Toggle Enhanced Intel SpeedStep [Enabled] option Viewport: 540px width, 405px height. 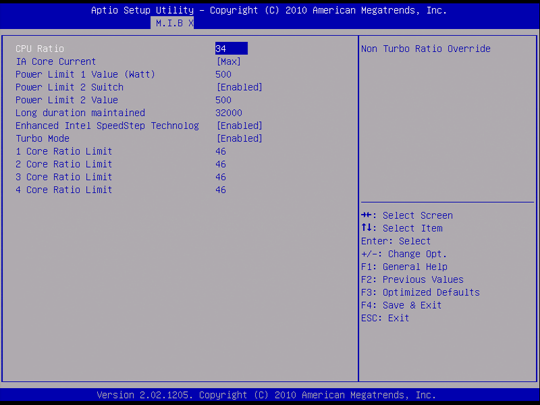click(239, 126)
